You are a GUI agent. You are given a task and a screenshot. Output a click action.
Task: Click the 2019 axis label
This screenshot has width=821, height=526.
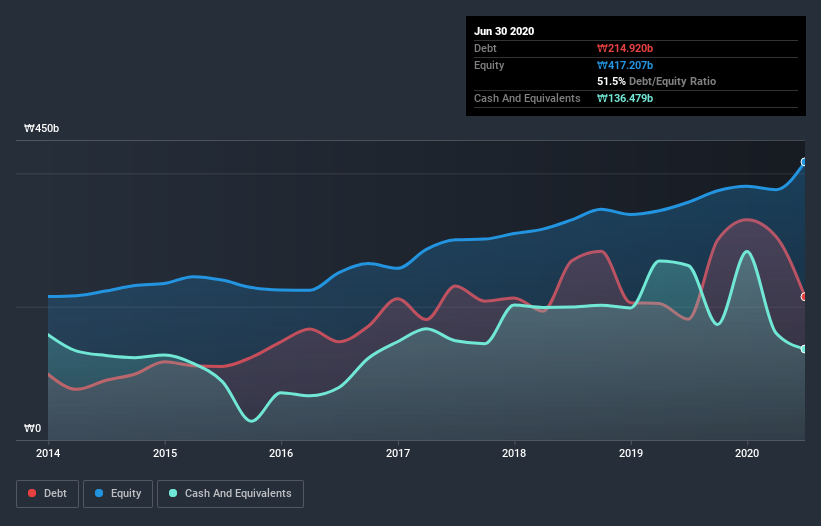tap(631, 453)
